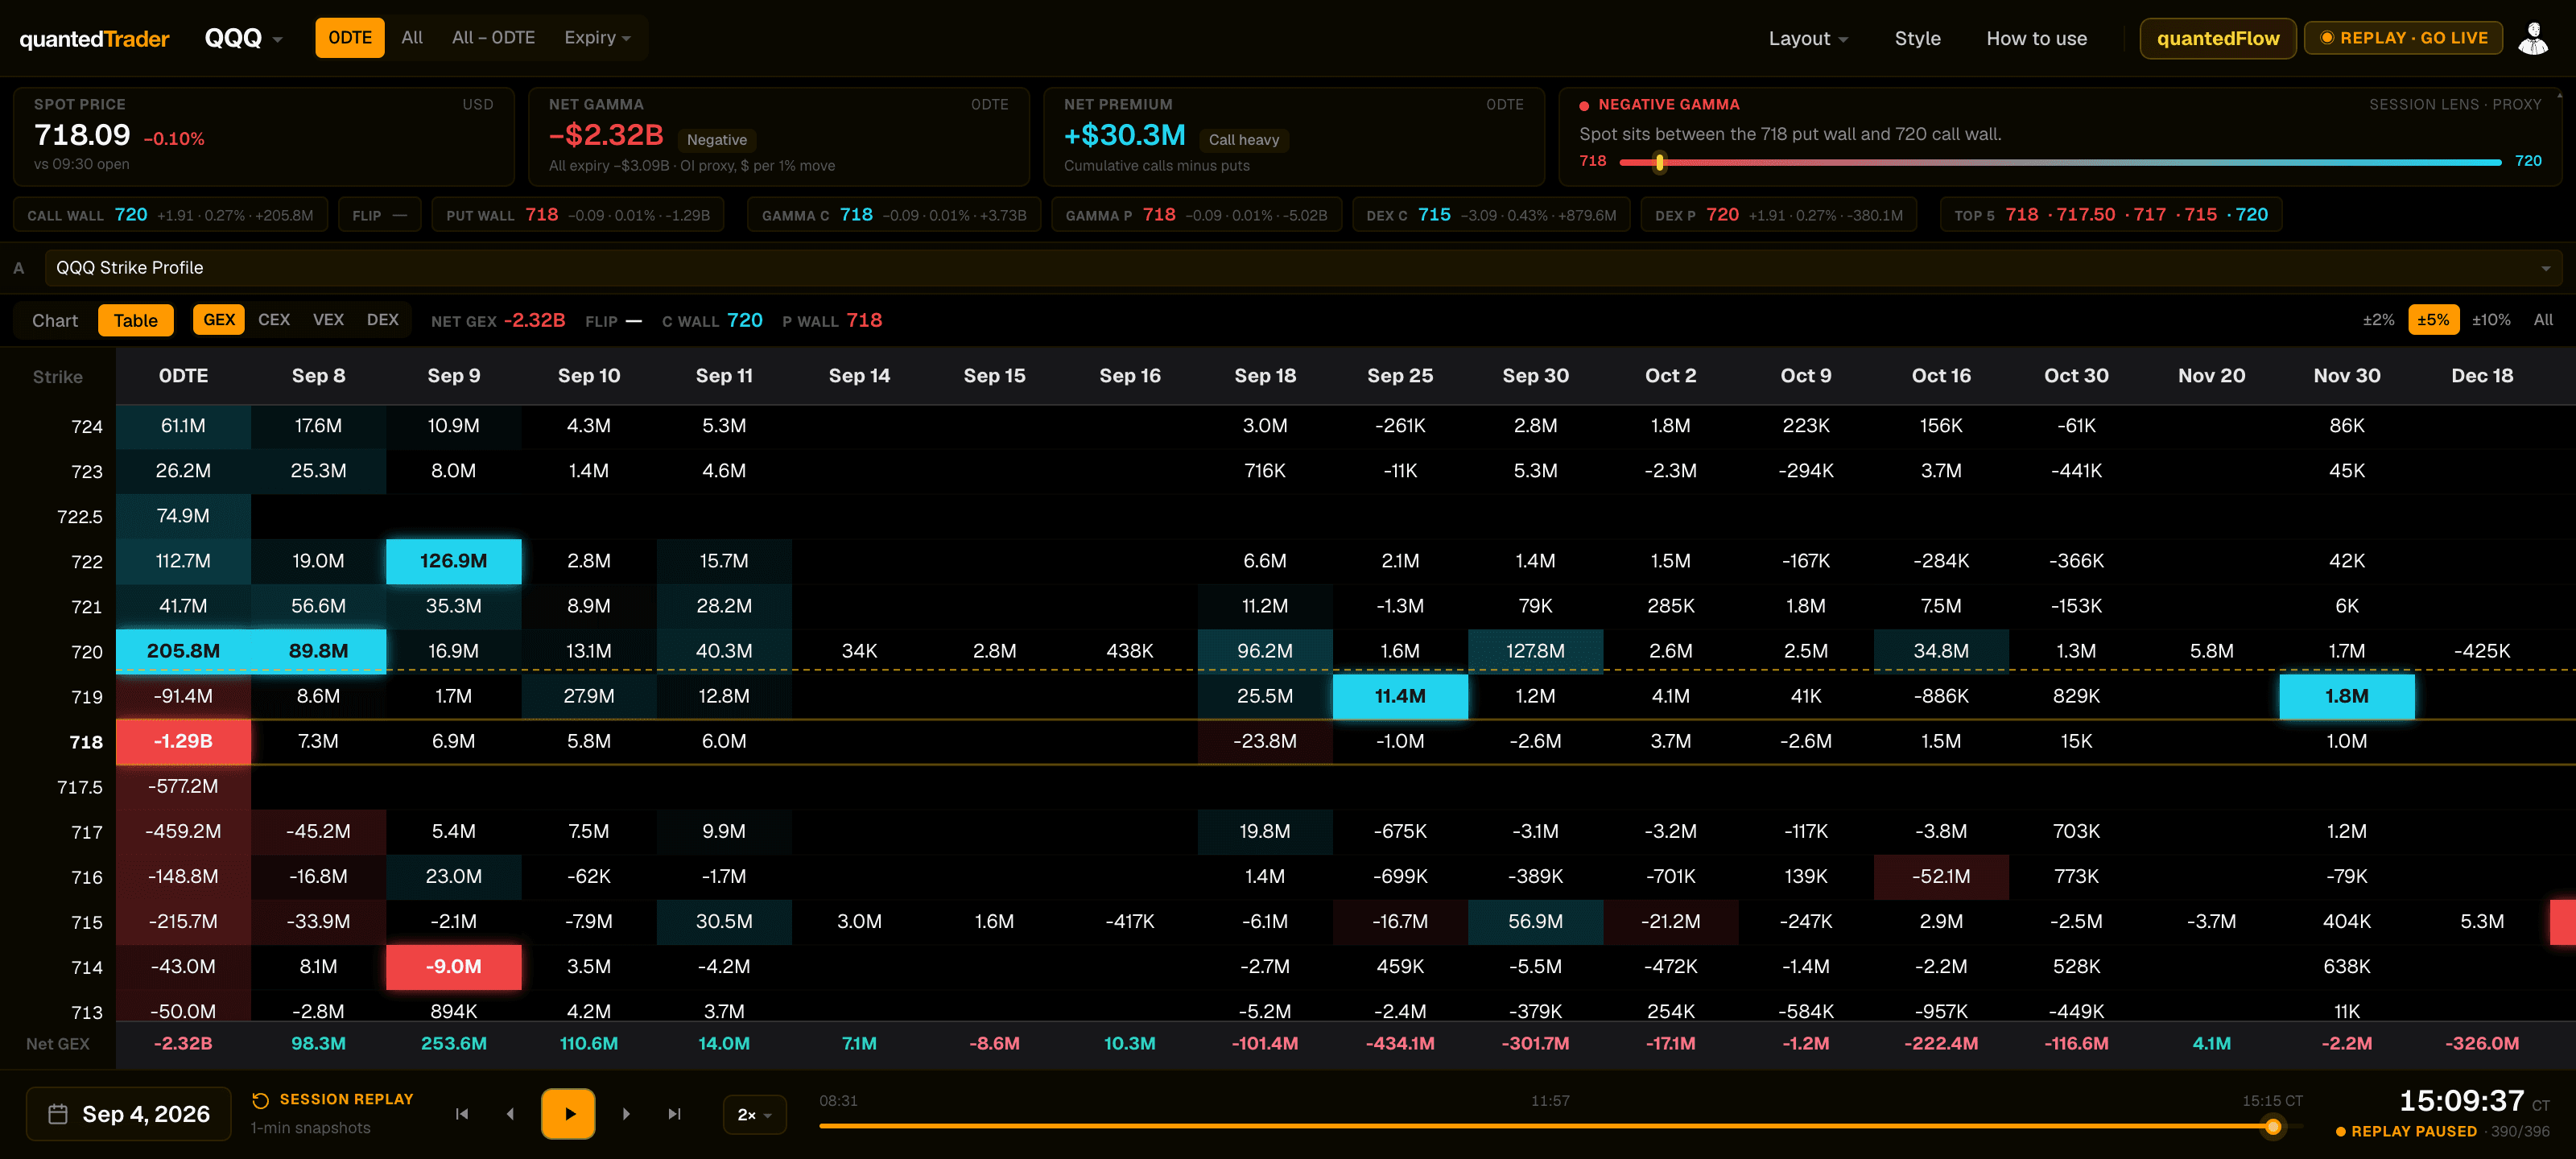
Task: Select the GEX metric tab
Action: [219, 320]
